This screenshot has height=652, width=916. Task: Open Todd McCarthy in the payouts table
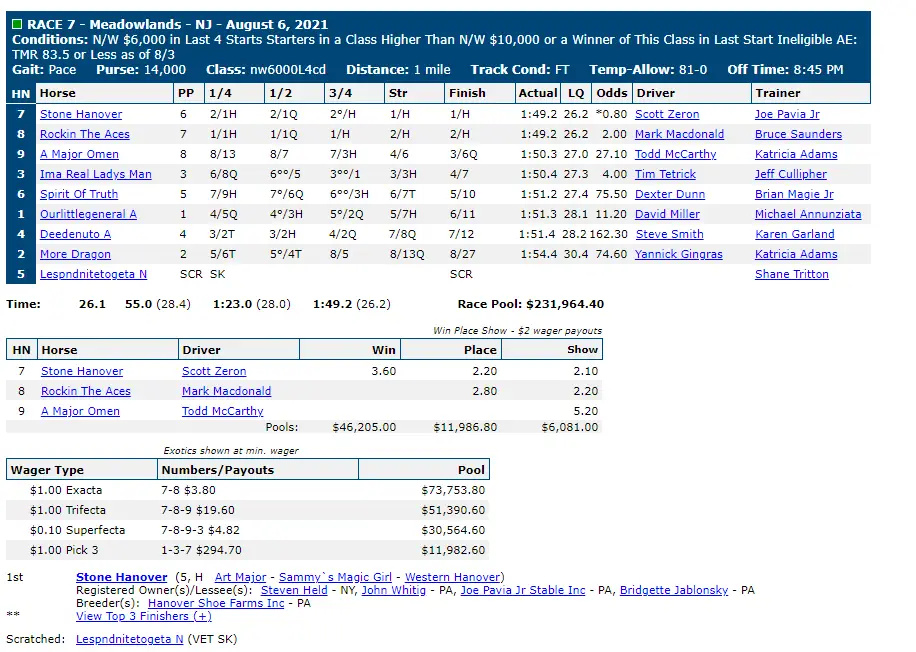223,411
